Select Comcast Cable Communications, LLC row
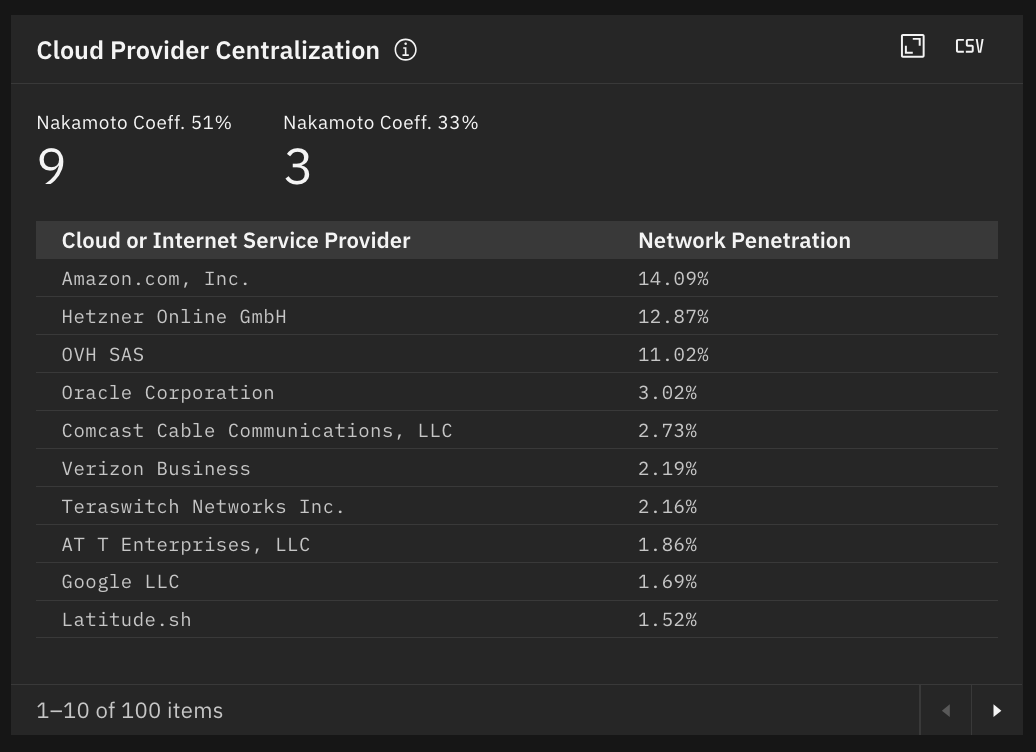Image resolution: width=1036 pixels, height=752 pixels. [257, 431]
